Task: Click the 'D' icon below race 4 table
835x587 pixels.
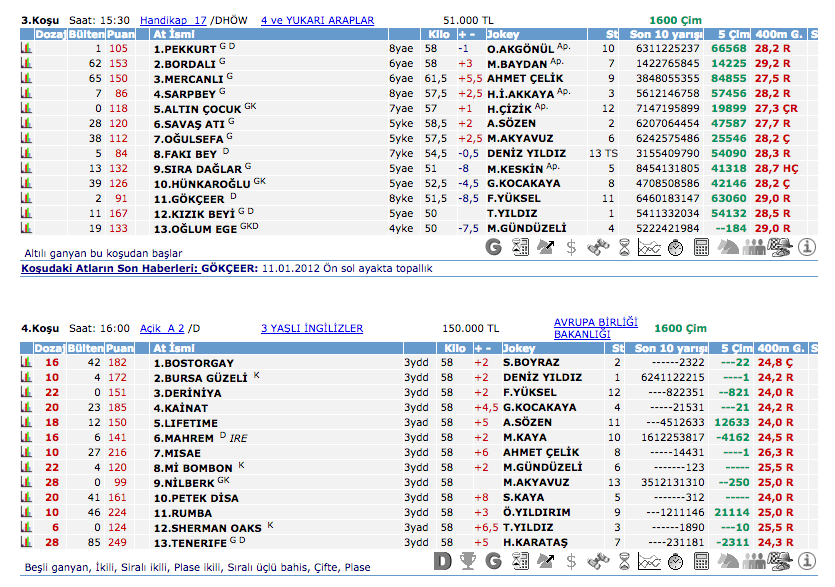Action: (x=443, y=560)
